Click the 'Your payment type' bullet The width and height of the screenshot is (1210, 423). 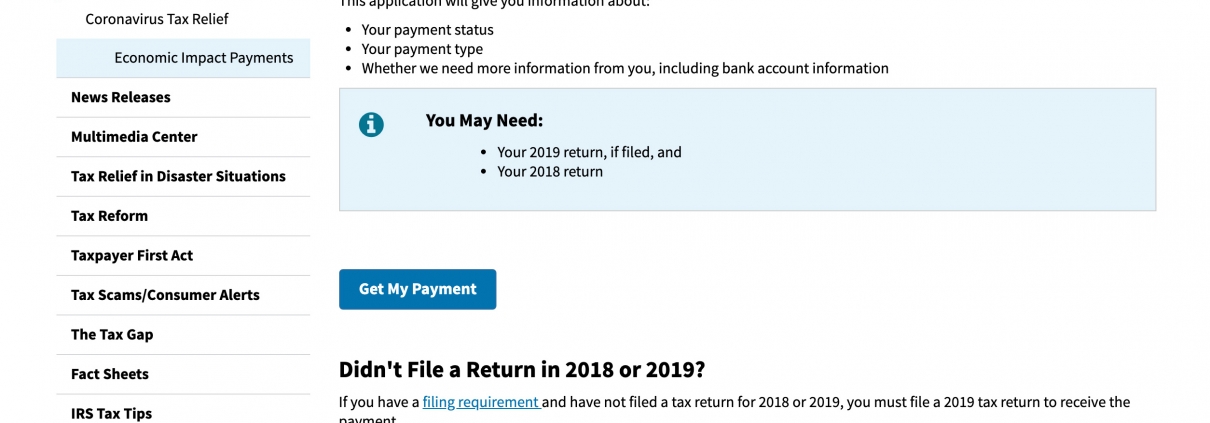[x=422, y=49]
